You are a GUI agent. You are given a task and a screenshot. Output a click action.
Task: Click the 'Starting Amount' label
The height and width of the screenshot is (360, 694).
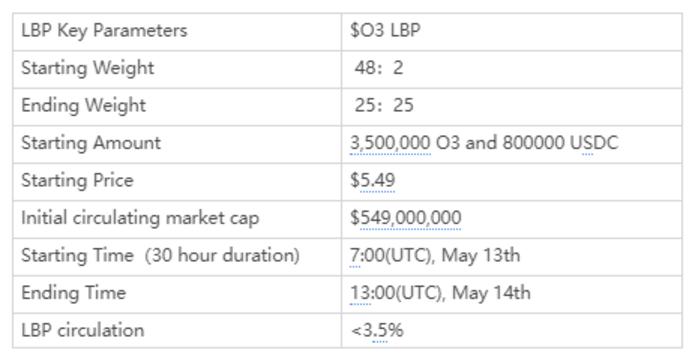[x=91, y=143]
